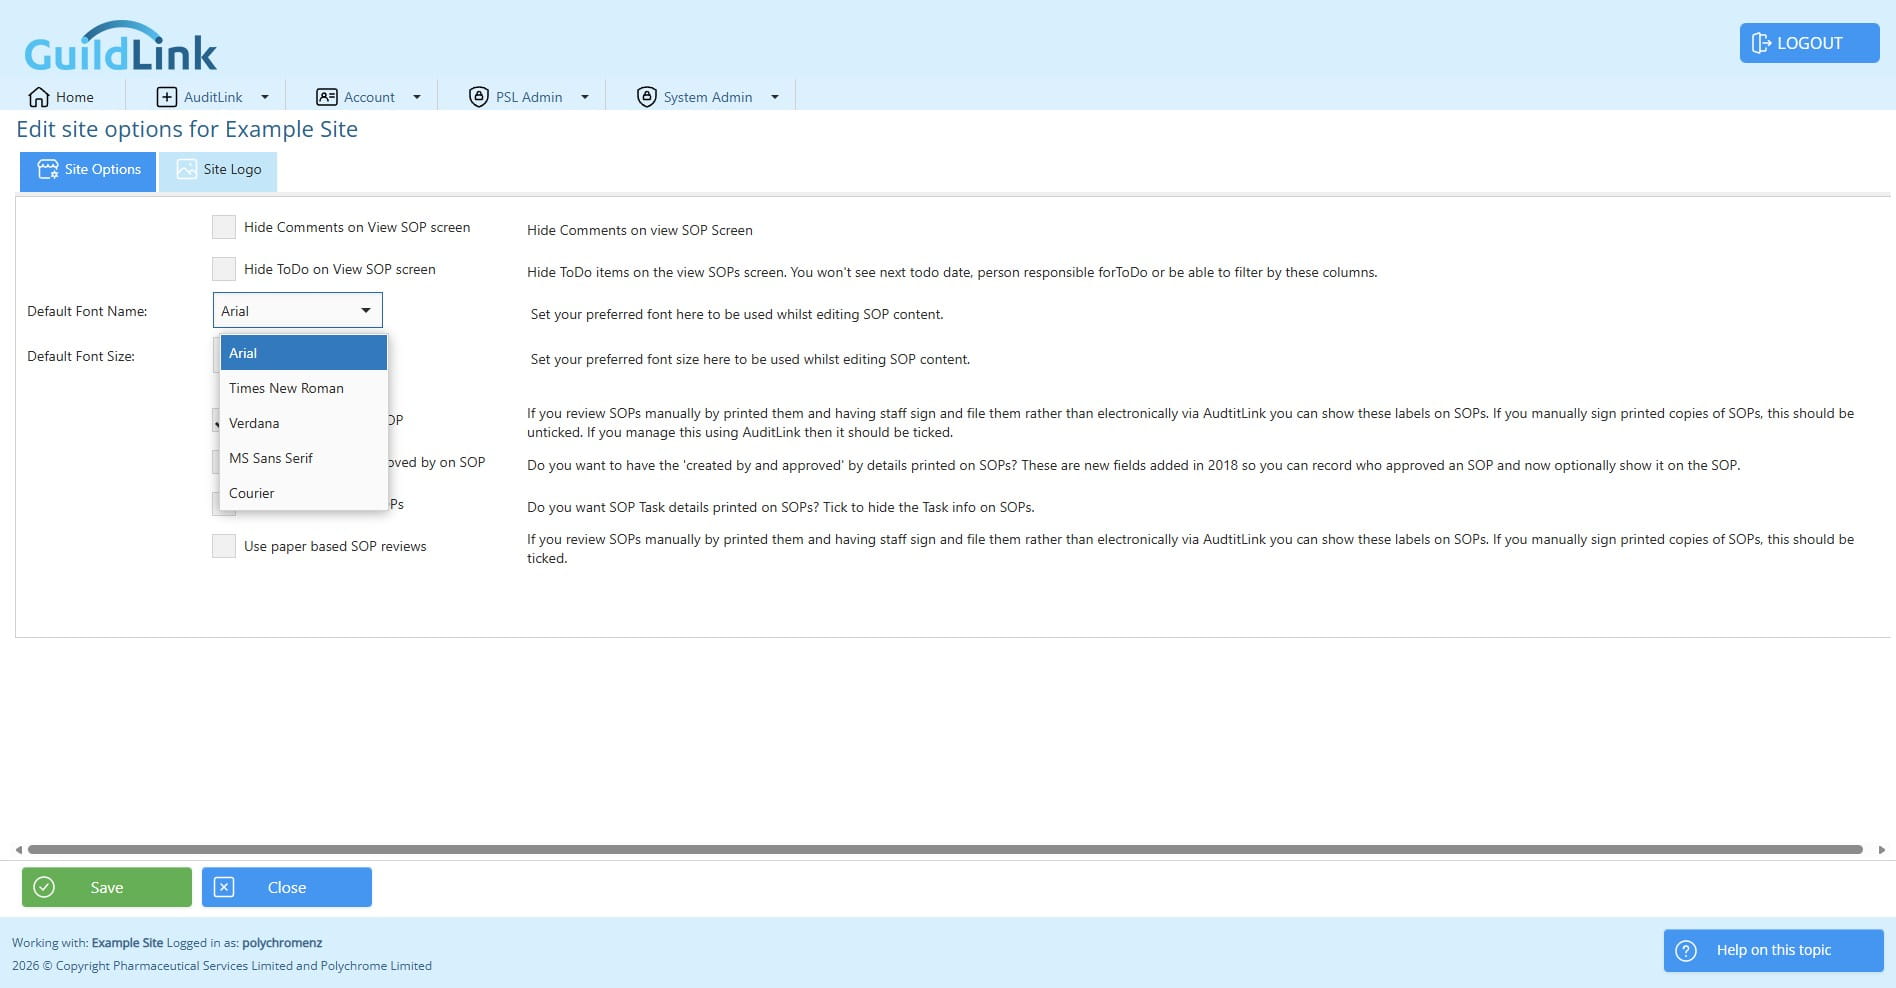Open the Site Options tab
Screen dimensions: 1896x988
[88, 170]
